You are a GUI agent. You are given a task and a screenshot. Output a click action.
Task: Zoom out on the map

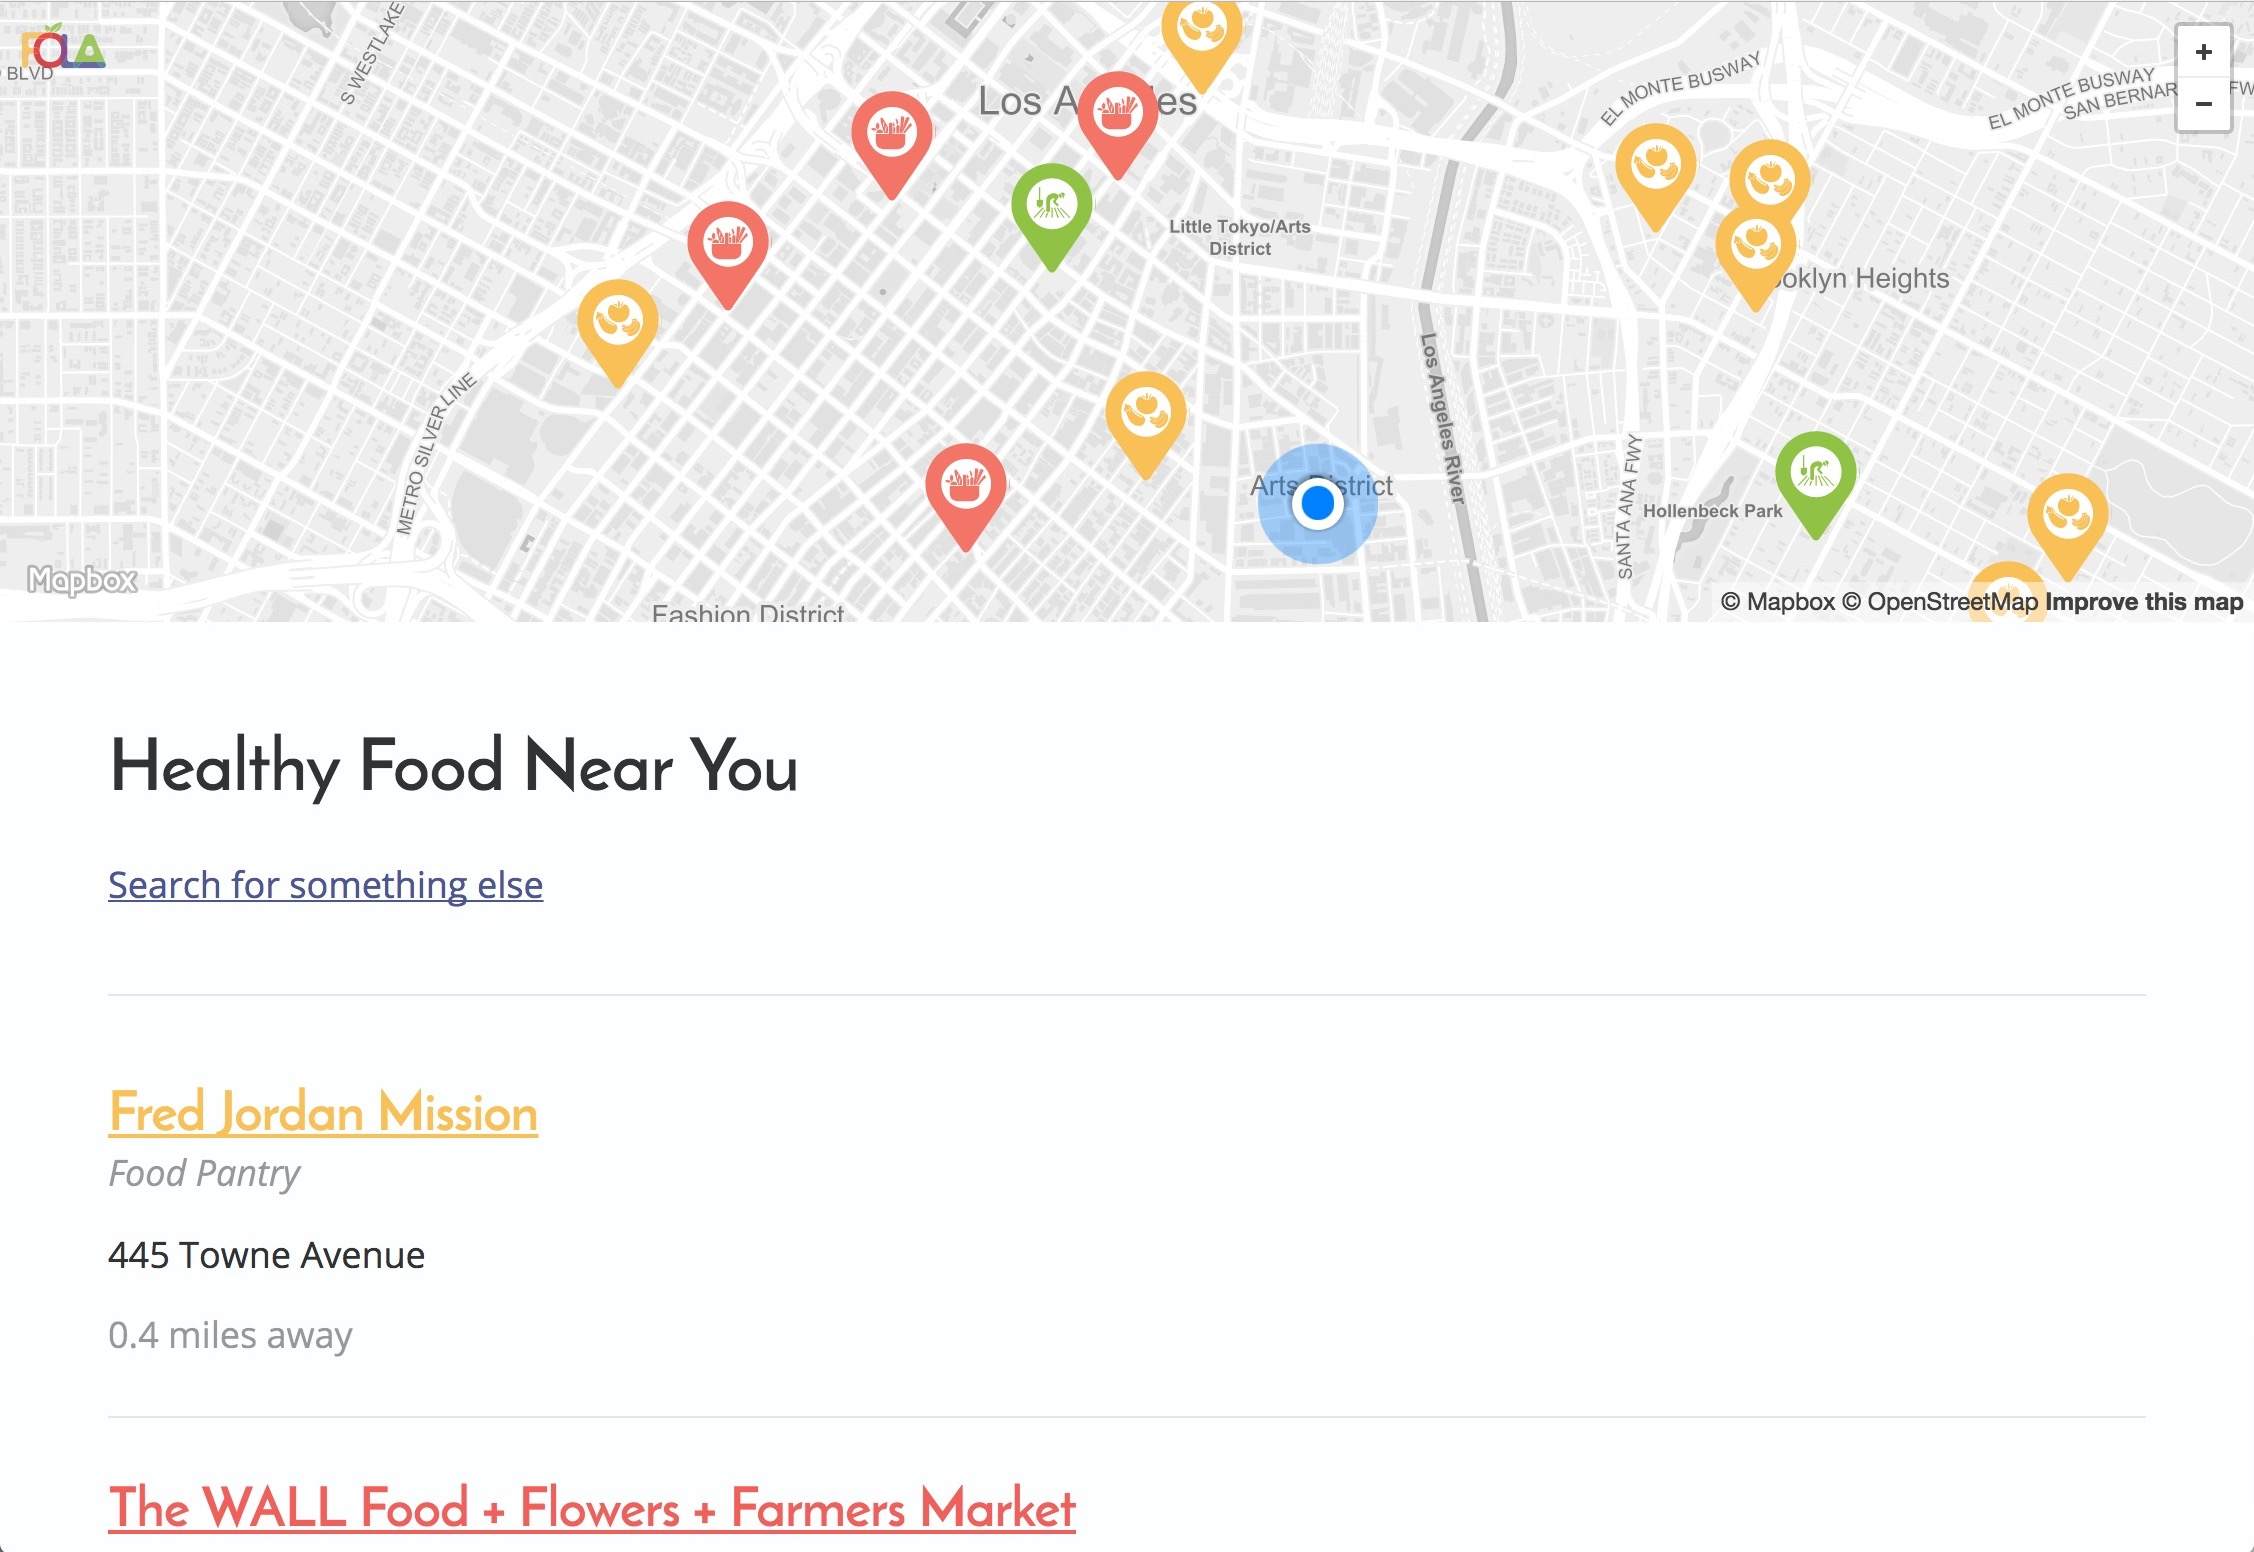pos(2203,104)
